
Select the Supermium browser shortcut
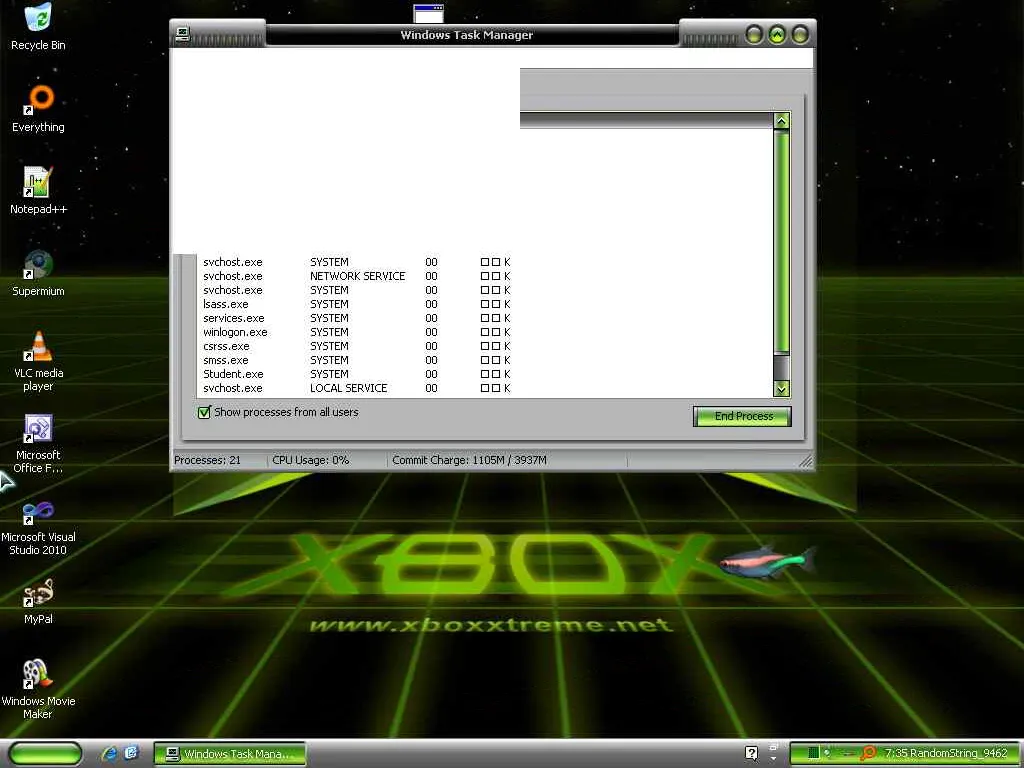(38, 273)
